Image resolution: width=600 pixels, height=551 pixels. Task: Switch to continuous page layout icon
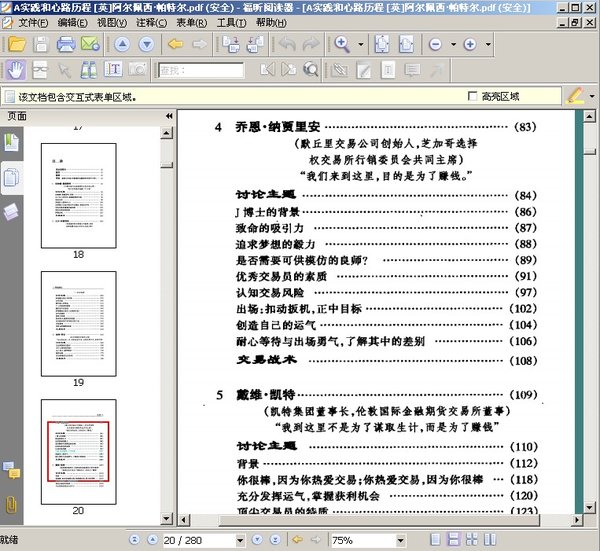click(x=453, y=540)
